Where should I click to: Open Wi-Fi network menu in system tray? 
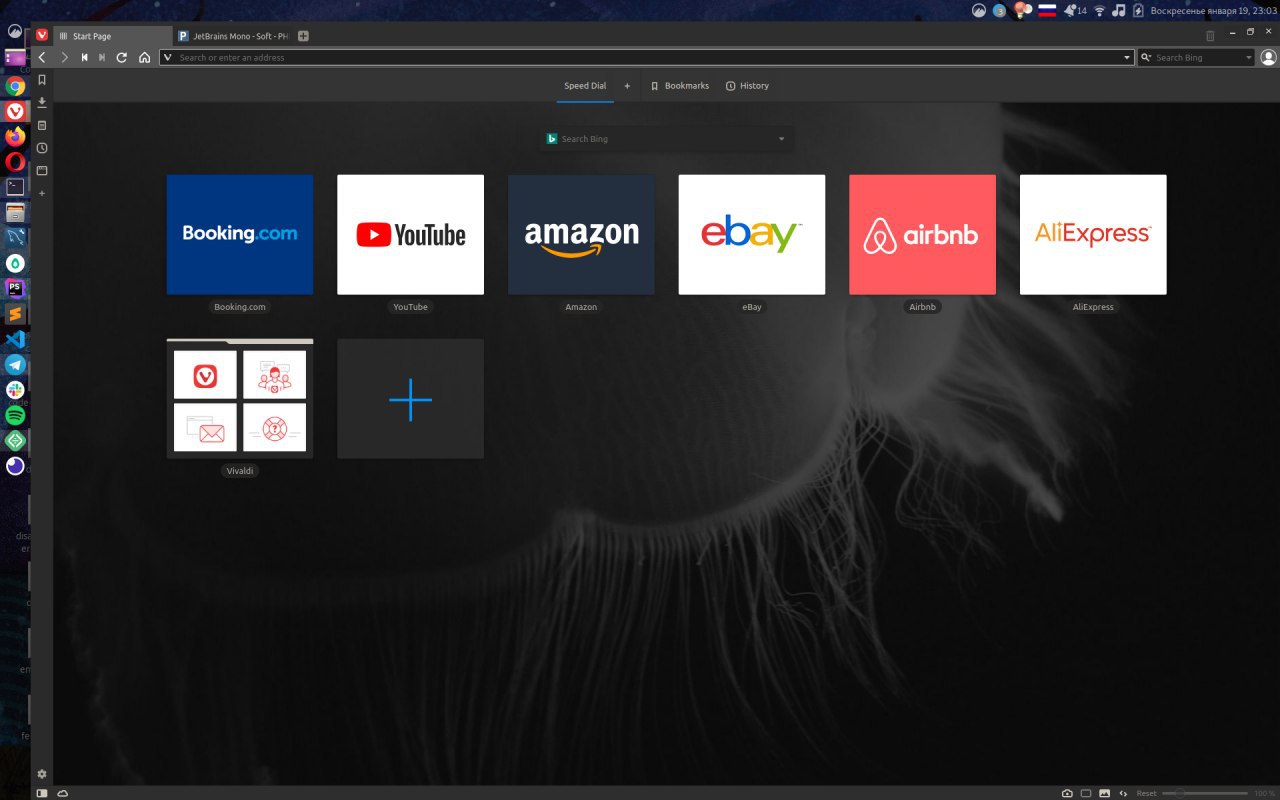1100,10
